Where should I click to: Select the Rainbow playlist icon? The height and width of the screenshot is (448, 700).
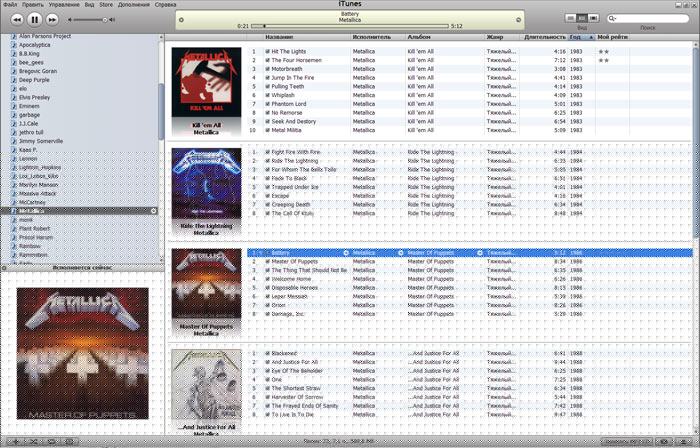tap(13, 246)
